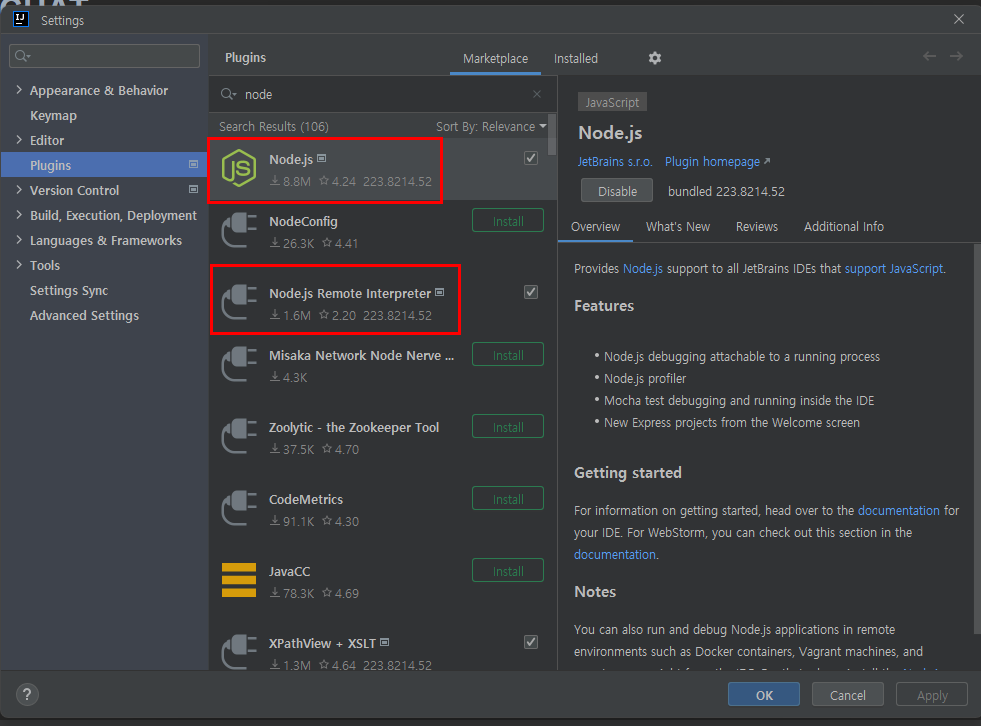The image size is (981, 726).
Task: Expand Appearance & Behavior settings
Action: pos(19,89)
